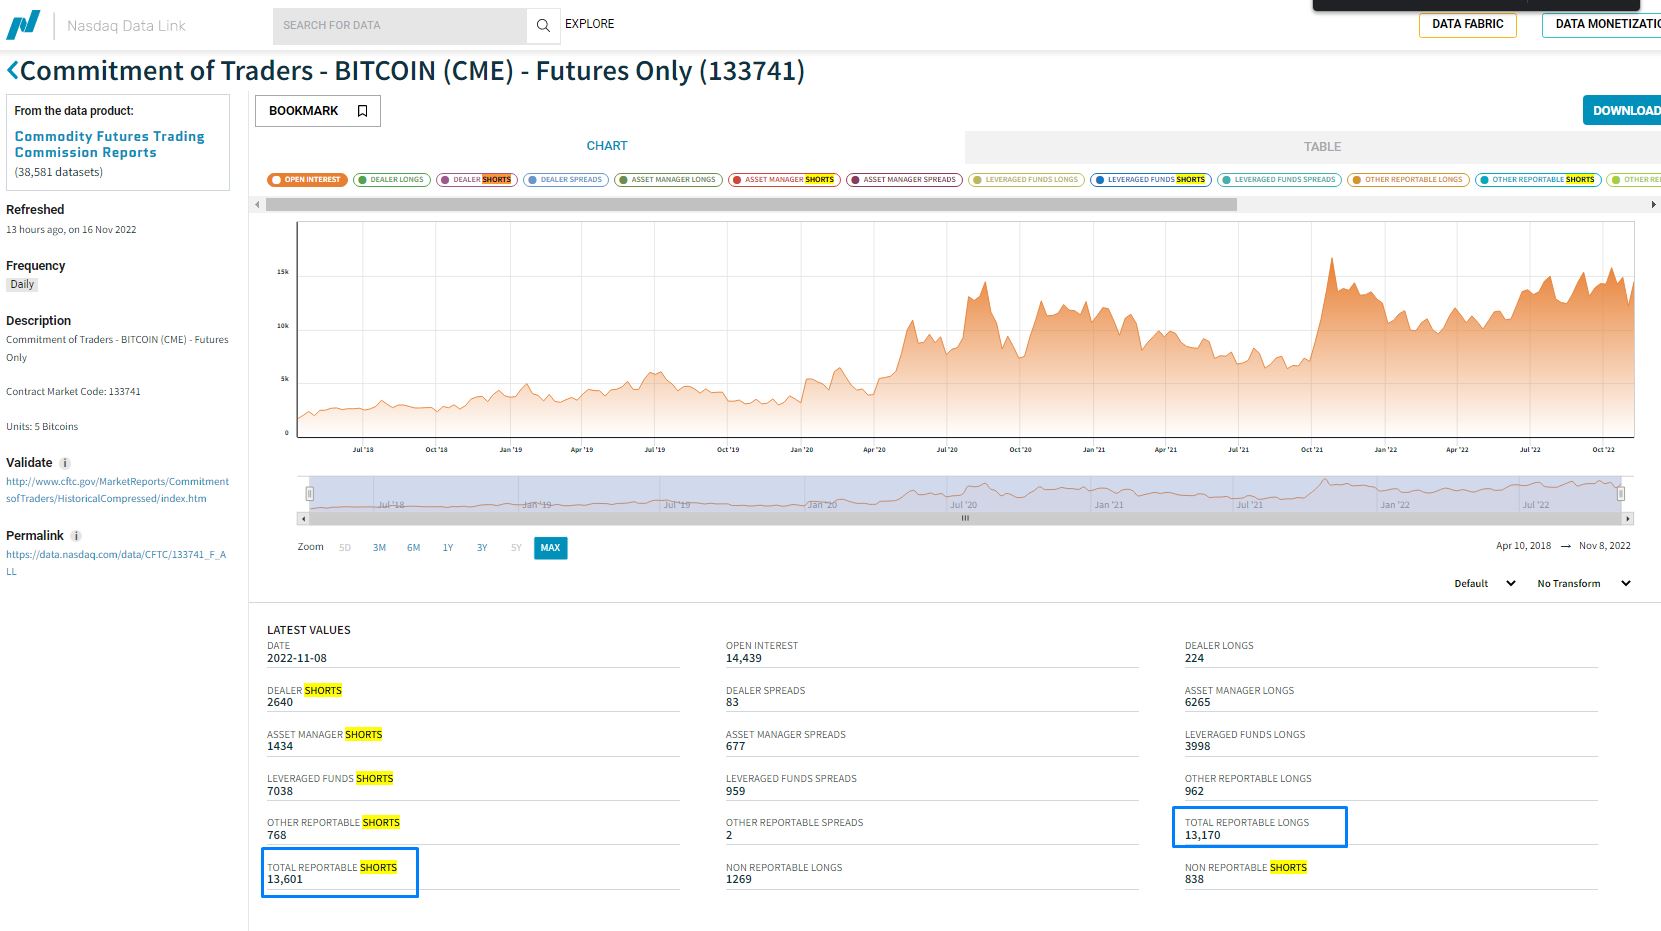Click the Apr 10, 2018 start date
Viewport: 1661px width, 931px height.
click(x=1523, y=546)
